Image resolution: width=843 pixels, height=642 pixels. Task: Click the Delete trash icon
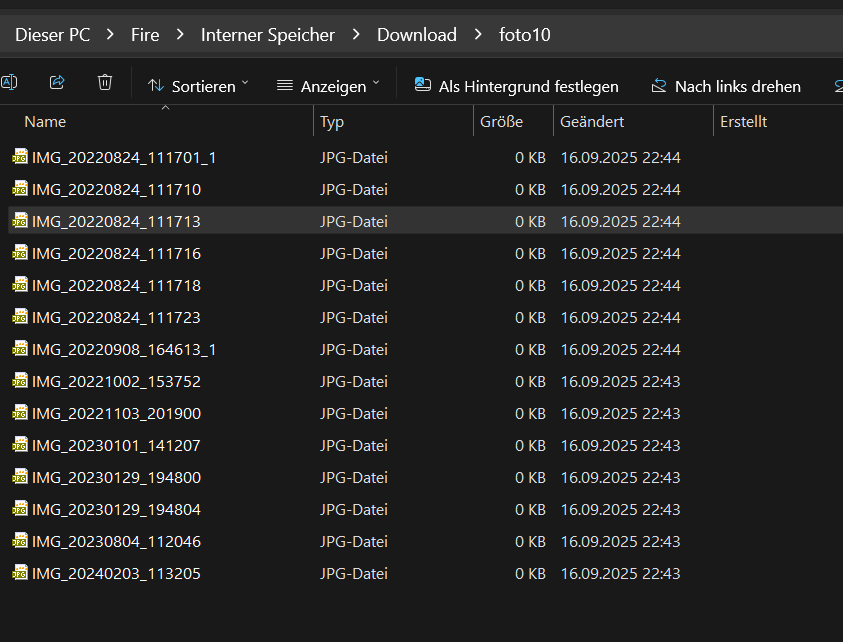(105, 83)
